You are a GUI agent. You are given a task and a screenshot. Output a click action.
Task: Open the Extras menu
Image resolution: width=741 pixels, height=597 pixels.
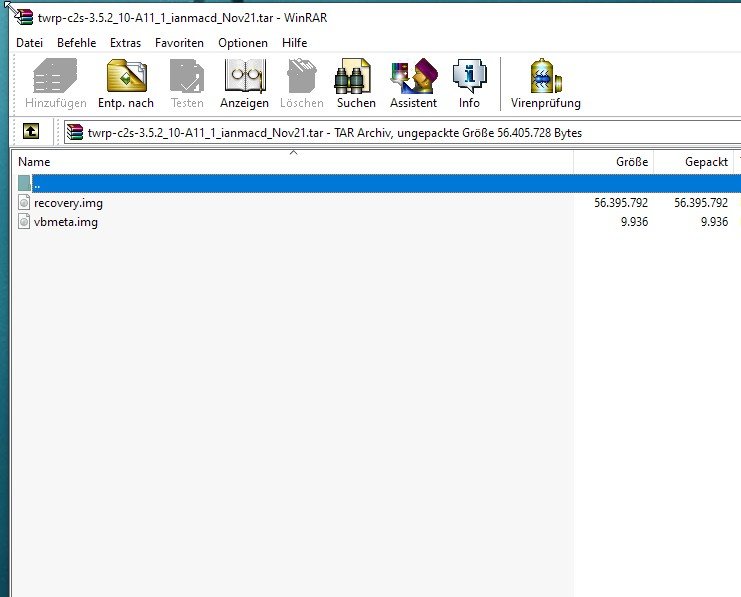coord(125,43)
